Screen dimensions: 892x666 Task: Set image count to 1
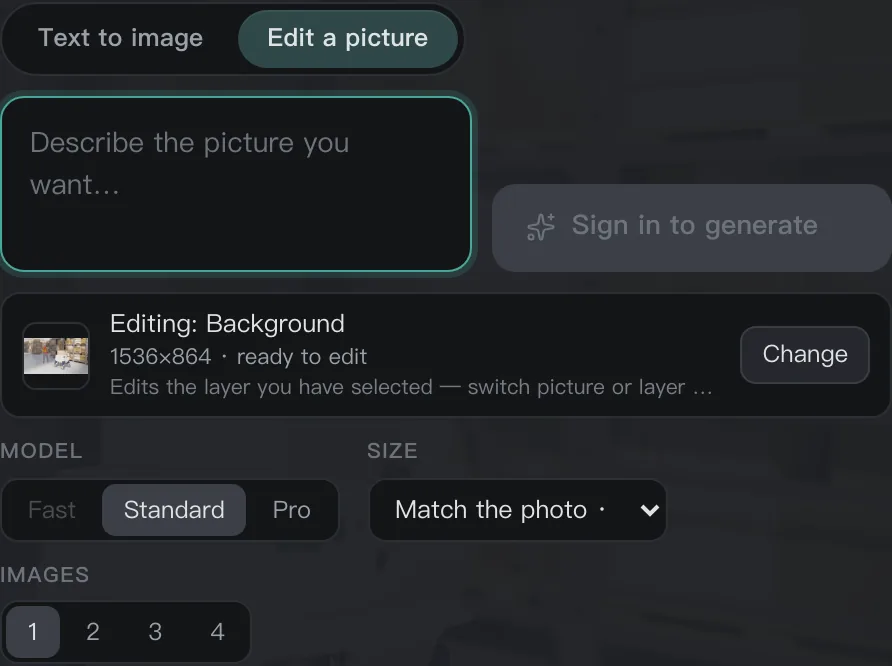point(33,631)
